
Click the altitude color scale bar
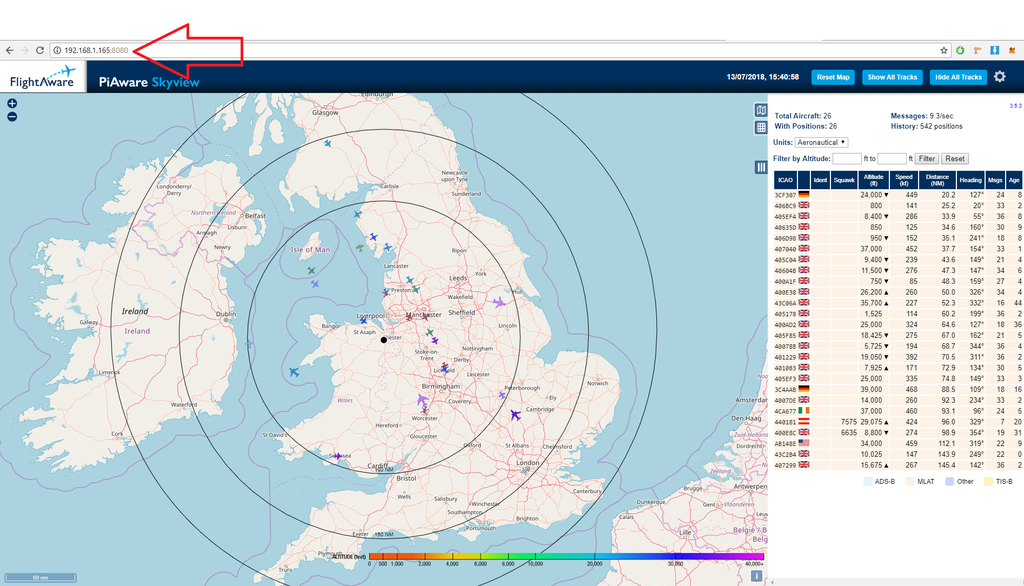click(566, 556)
